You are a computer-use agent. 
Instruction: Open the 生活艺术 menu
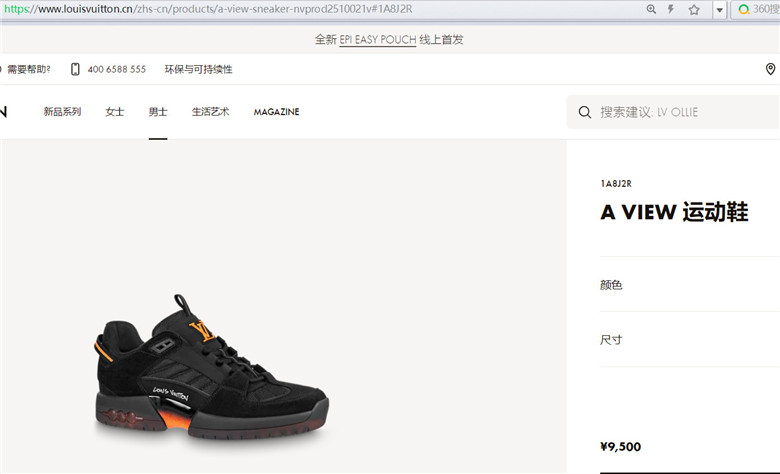pos(210,112)
